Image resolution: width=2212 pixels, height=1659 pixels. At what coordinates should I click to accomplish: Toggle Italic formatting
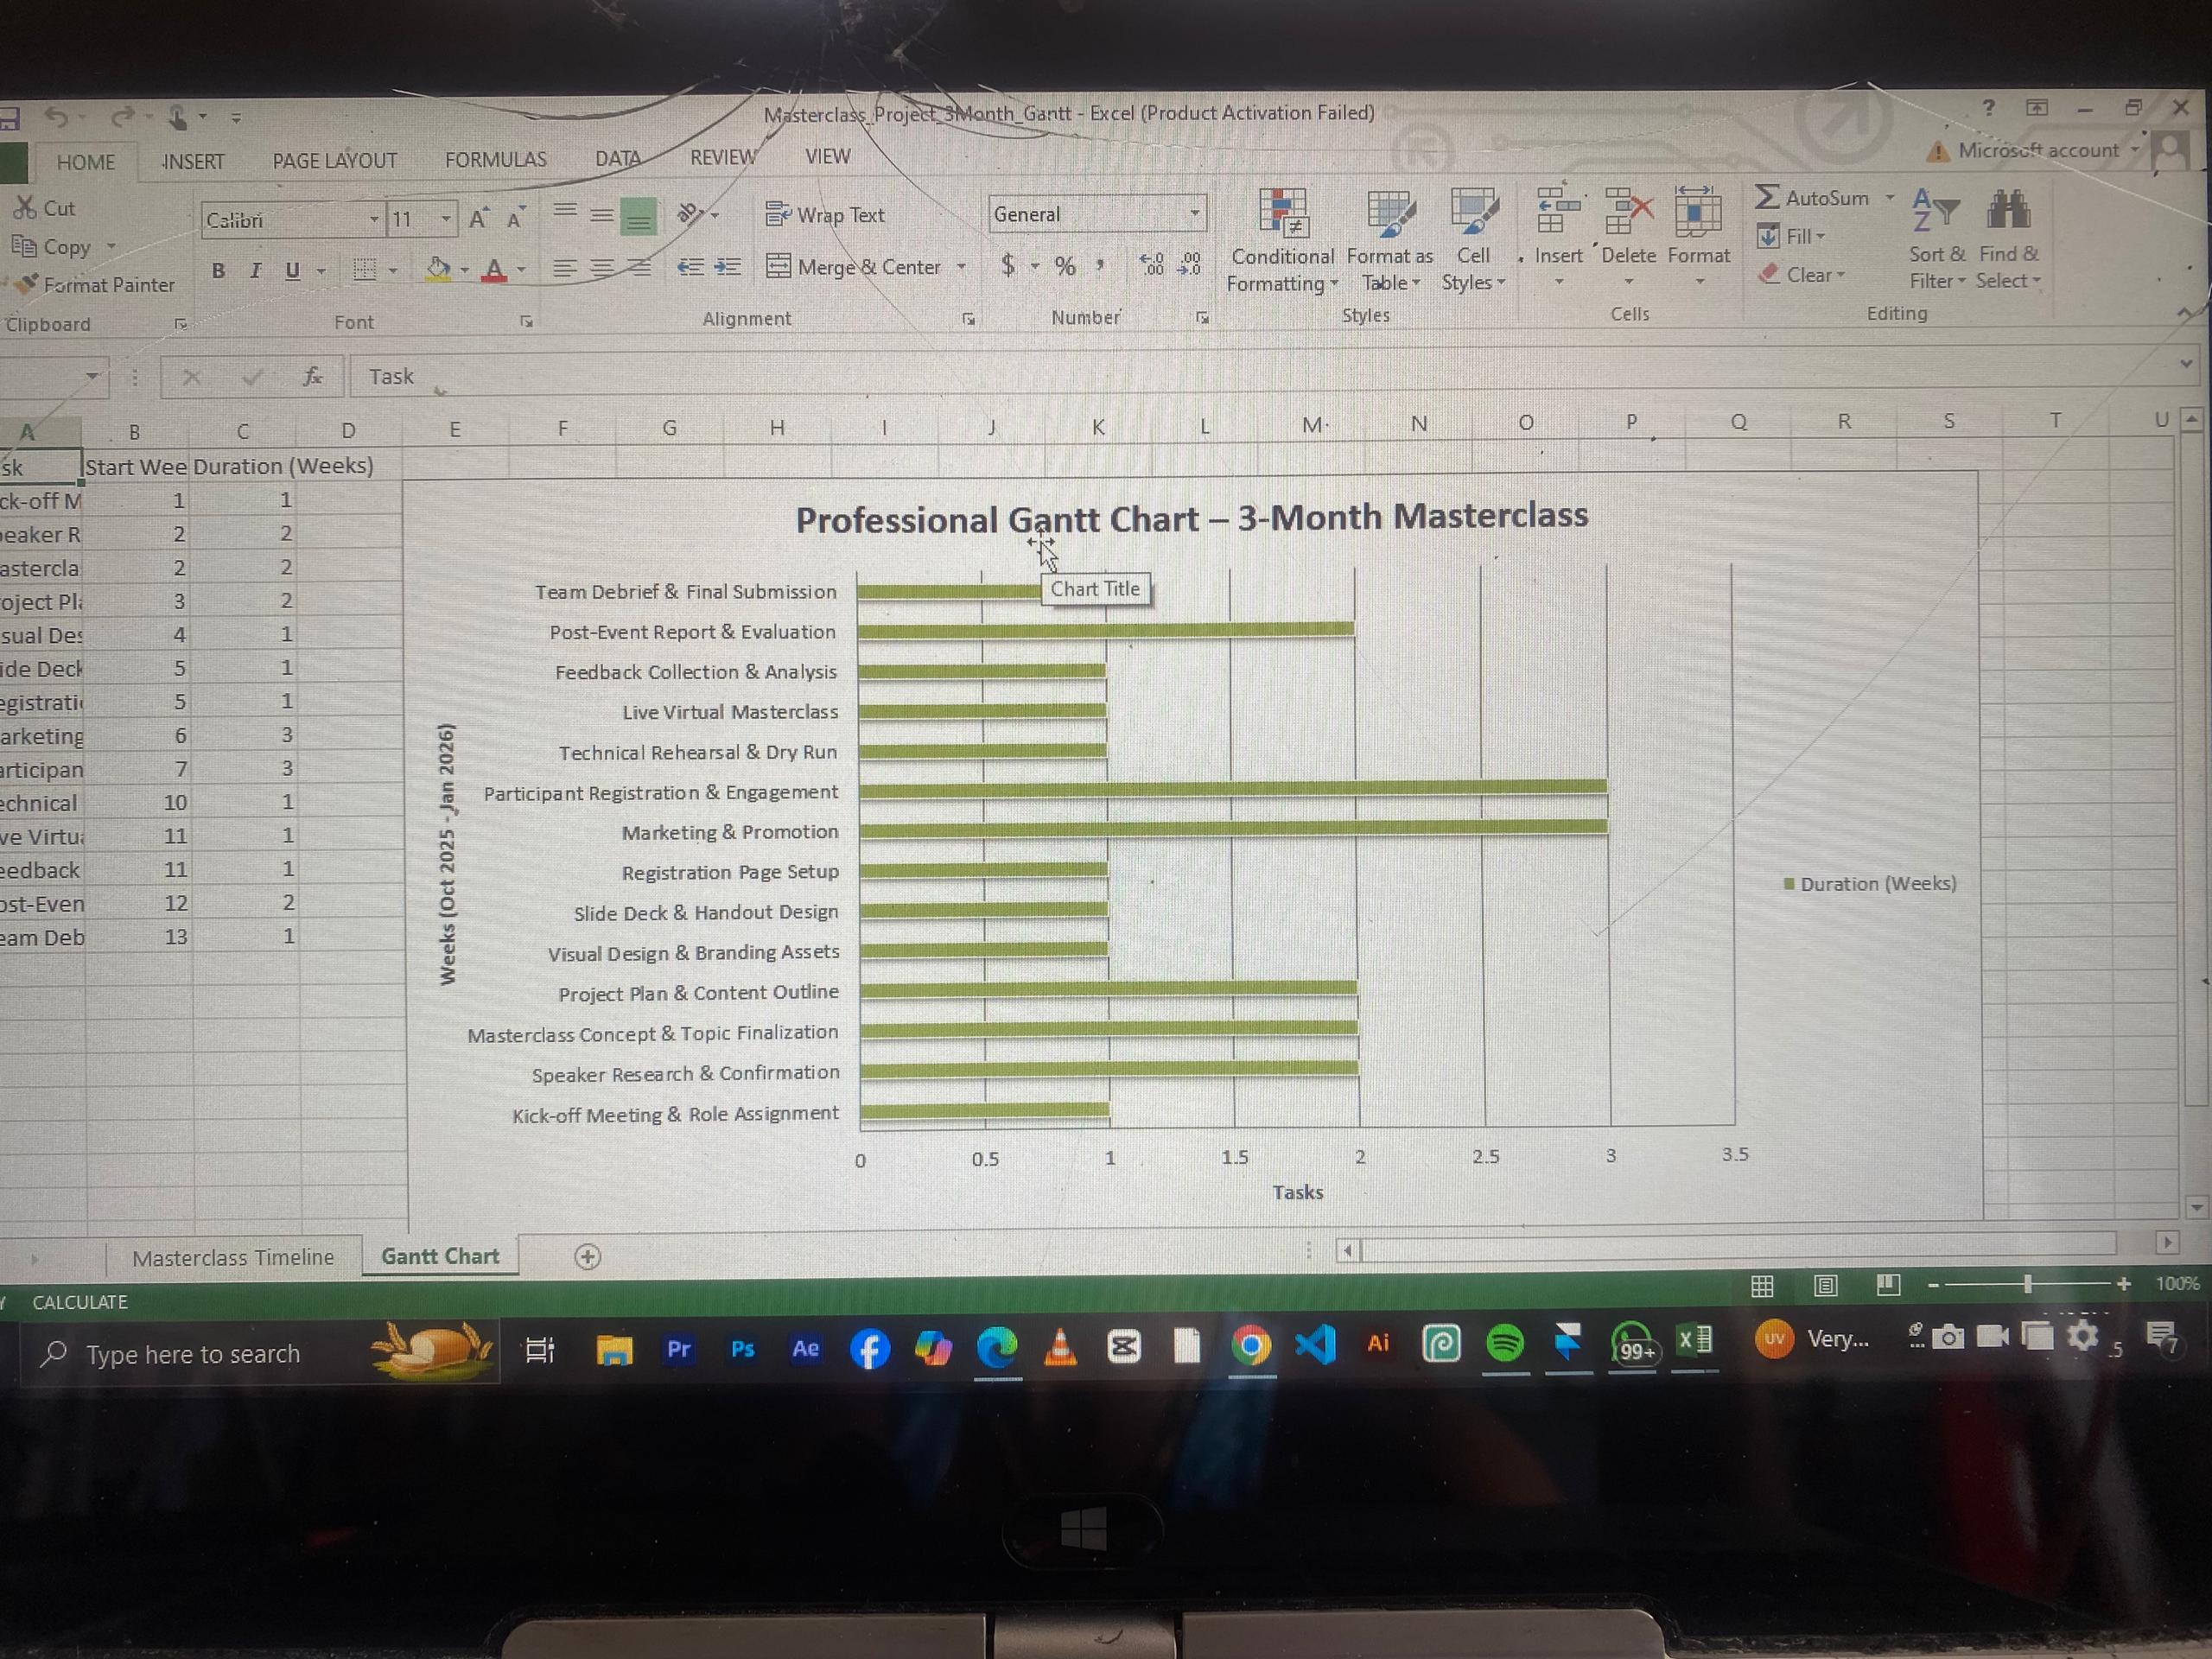coord(255,270)
